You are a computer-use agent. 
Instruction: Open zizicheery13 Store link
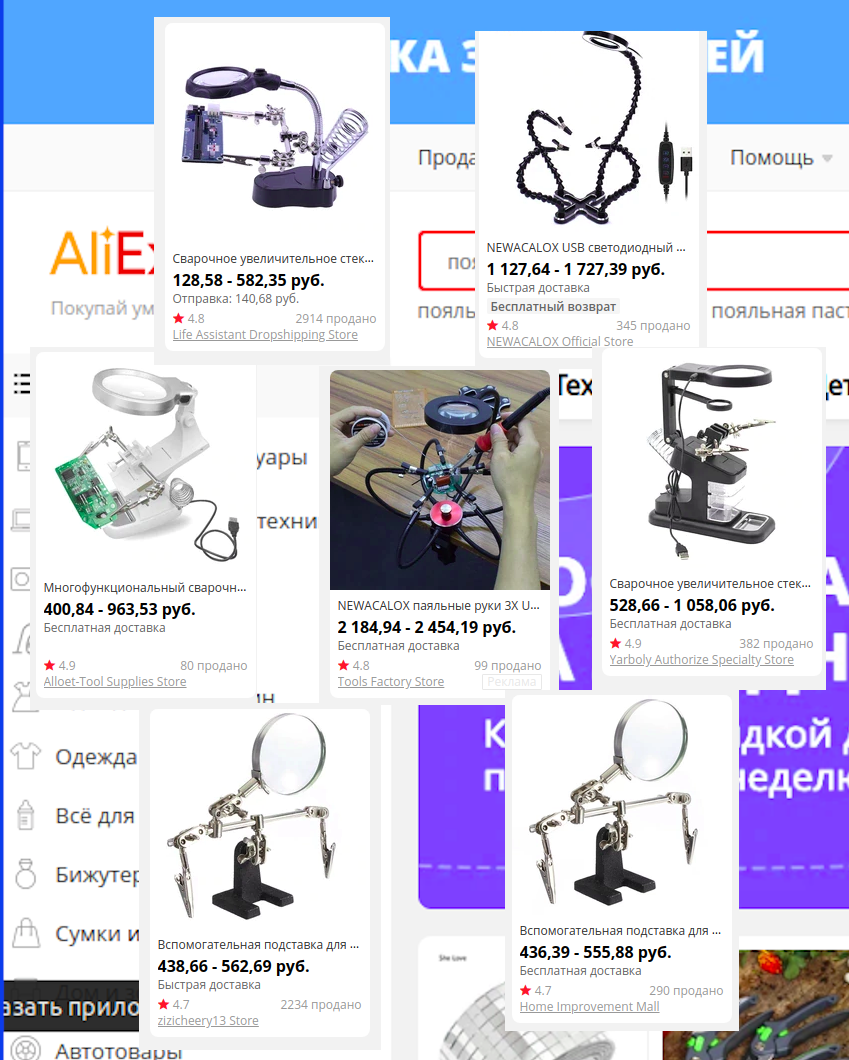pos(208,1020)
